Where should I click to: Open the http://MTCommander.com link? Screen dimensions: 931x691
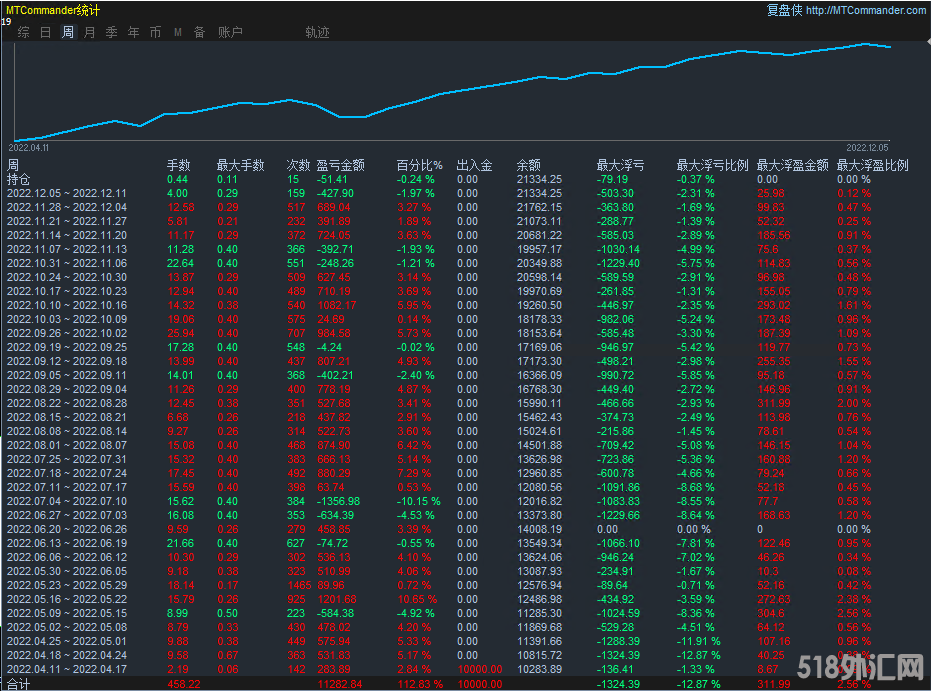[x=865, y=10]
